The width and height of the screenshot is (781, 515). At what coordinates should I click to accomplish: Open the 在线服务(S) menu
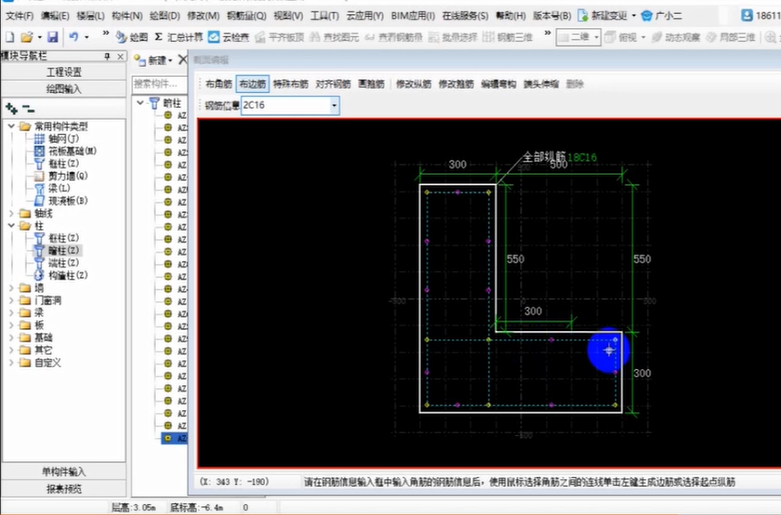click(x=465, y=16)
